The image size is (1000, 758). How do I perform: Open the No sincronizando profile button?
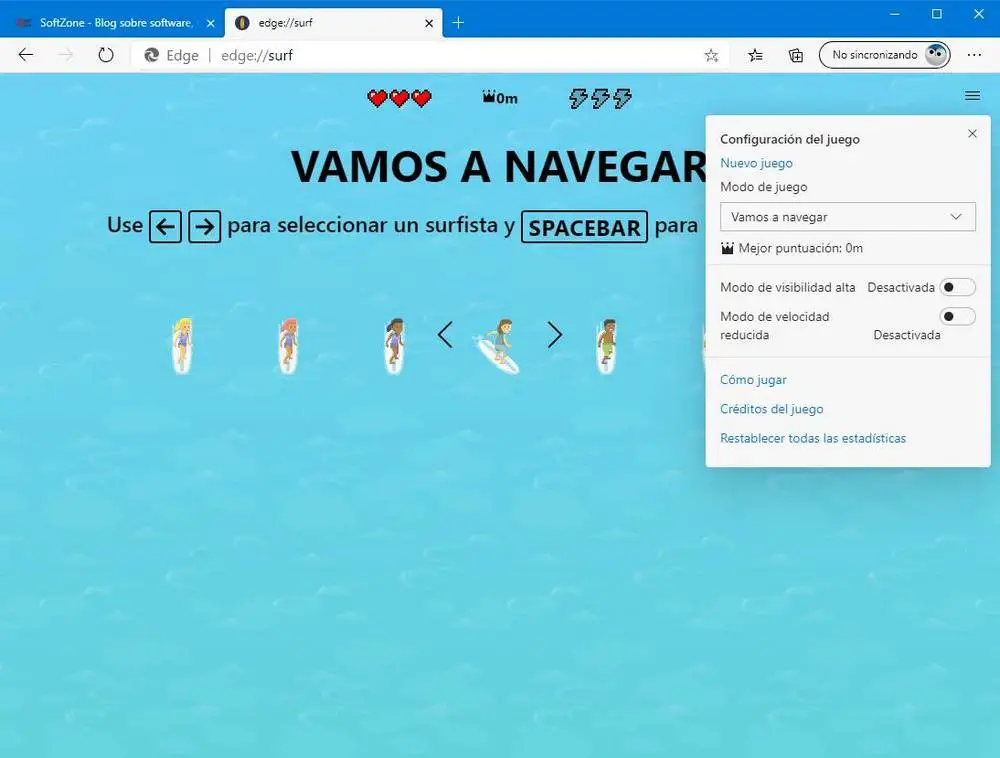point(884,55)
